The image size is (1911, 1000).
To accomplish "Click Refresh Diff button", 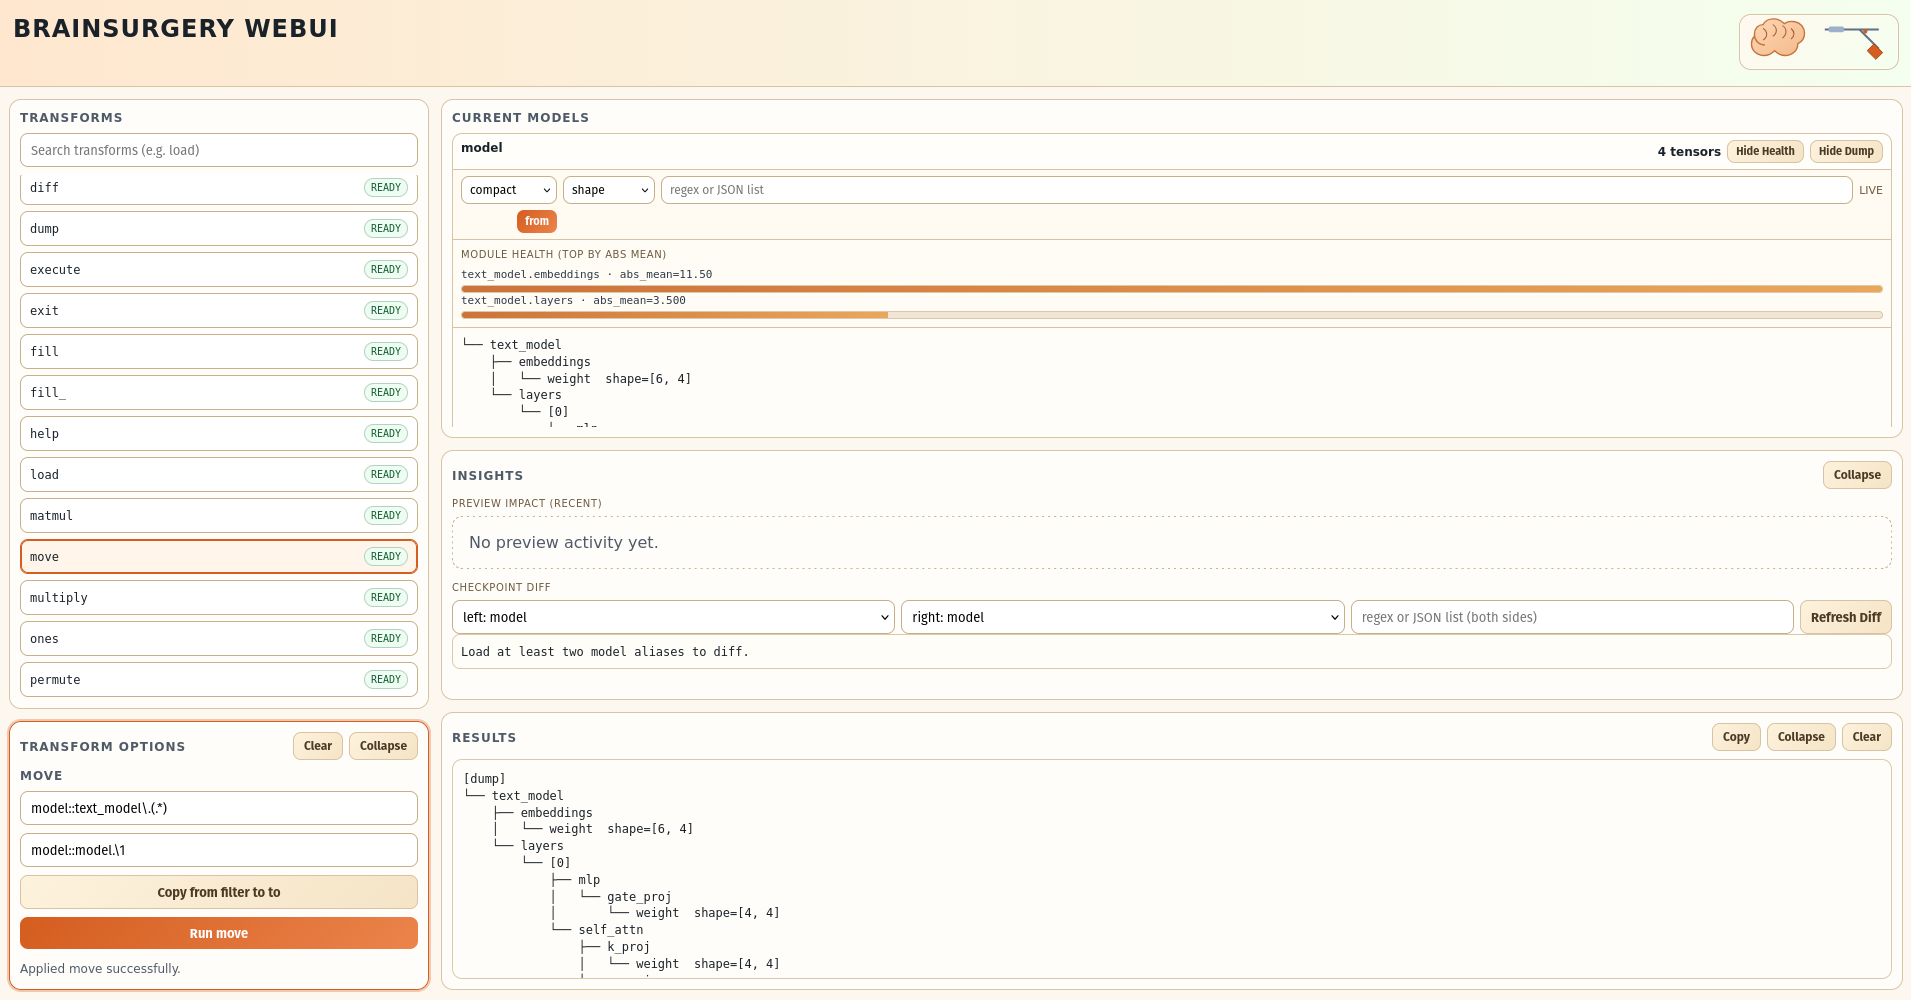I will [1846, 617].
